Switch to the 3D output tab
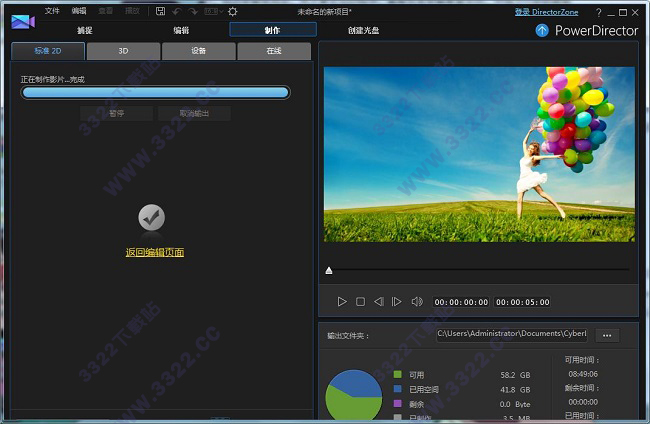The image size is (650, 424). (123, 51)
